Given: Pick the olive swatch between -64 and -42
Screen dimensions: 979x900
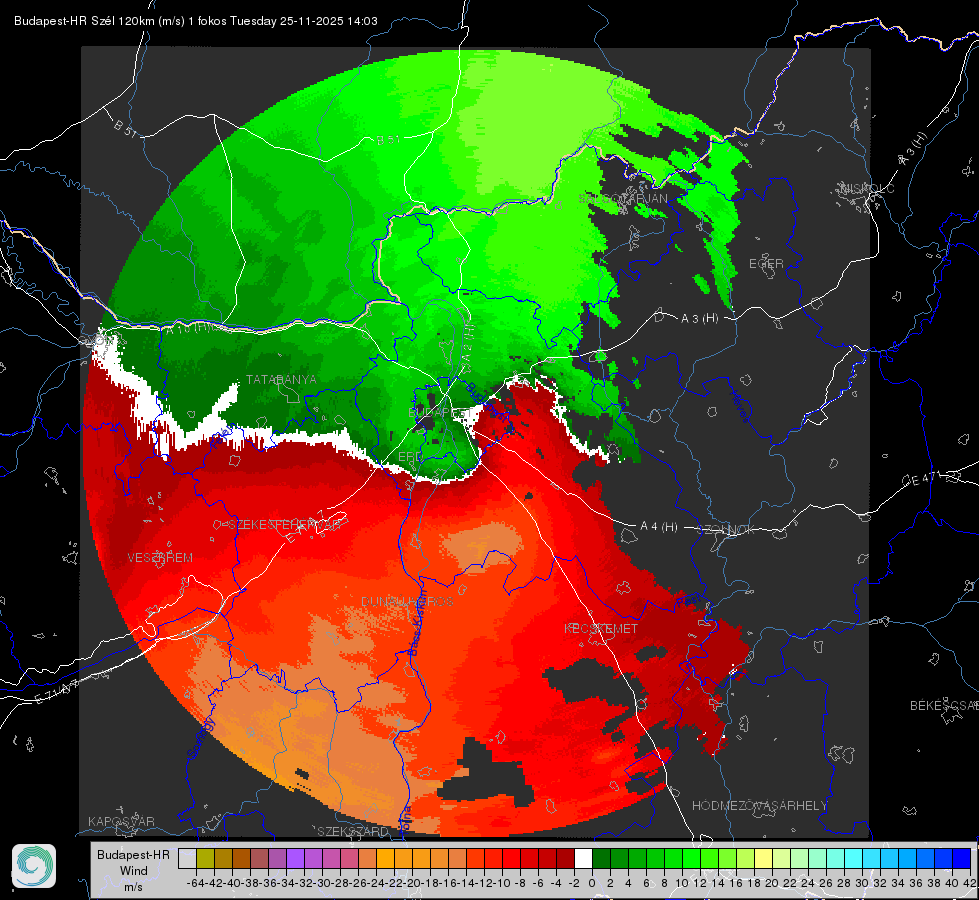Looking at the screenshot, I should pos(205,858).
